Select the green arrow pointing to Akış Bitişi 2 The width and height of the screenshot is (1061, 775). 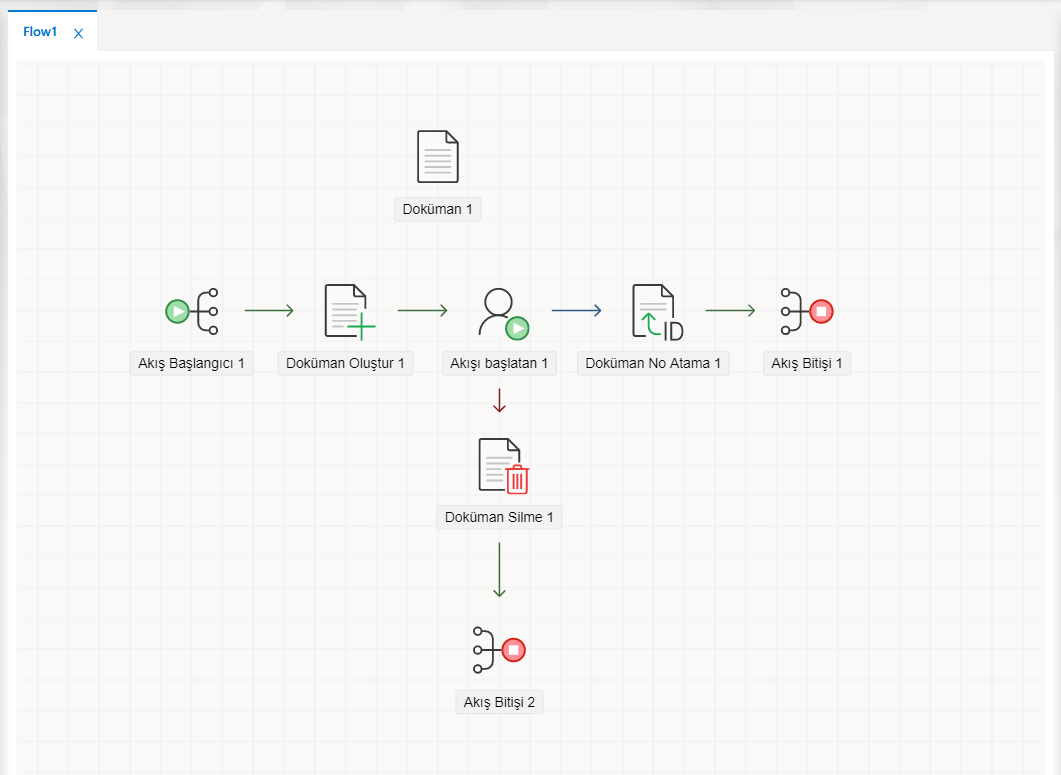[499, 570]
